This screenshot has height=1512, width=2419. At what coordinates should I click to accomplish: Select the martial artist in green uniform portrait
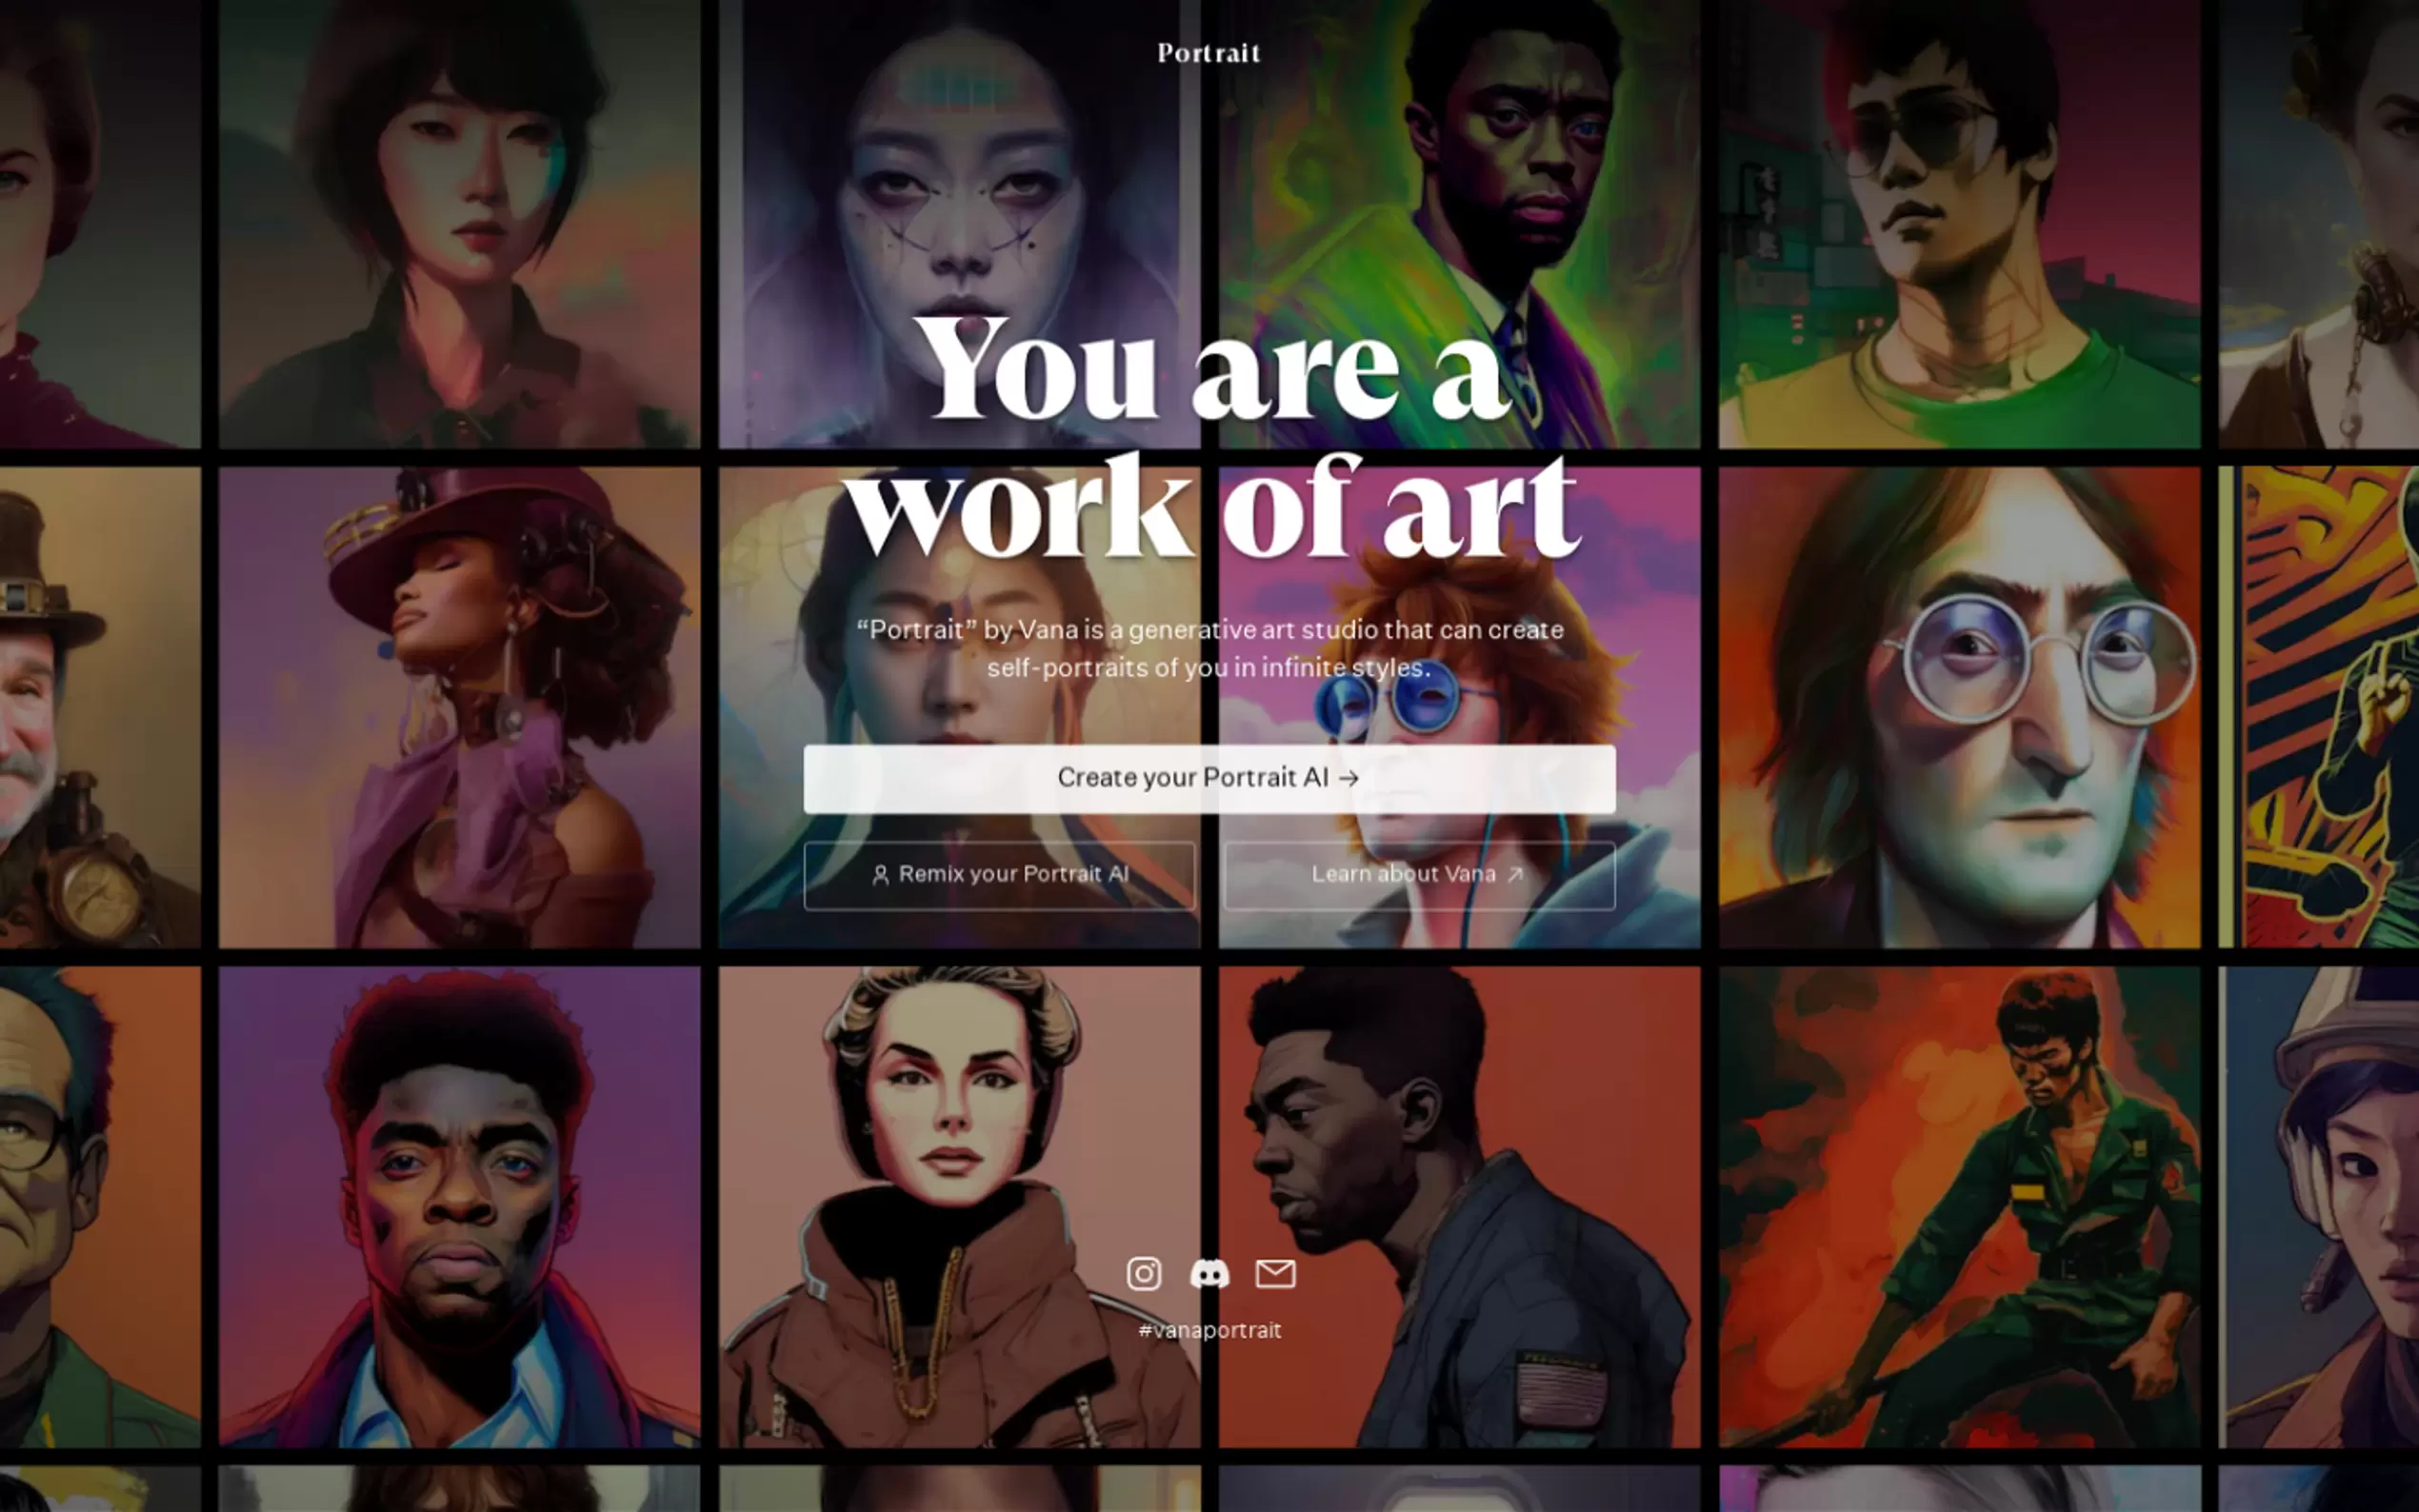(x=1959, y=1206)
